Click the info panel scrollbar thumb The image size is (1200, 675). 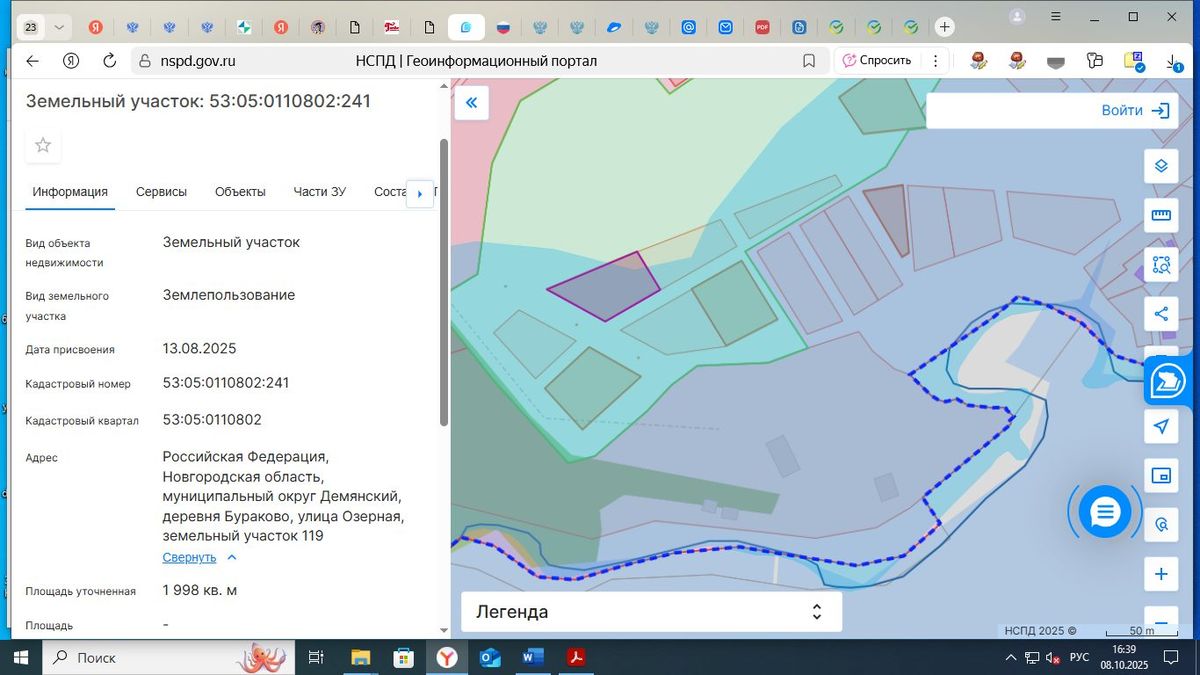coord(444,280)
